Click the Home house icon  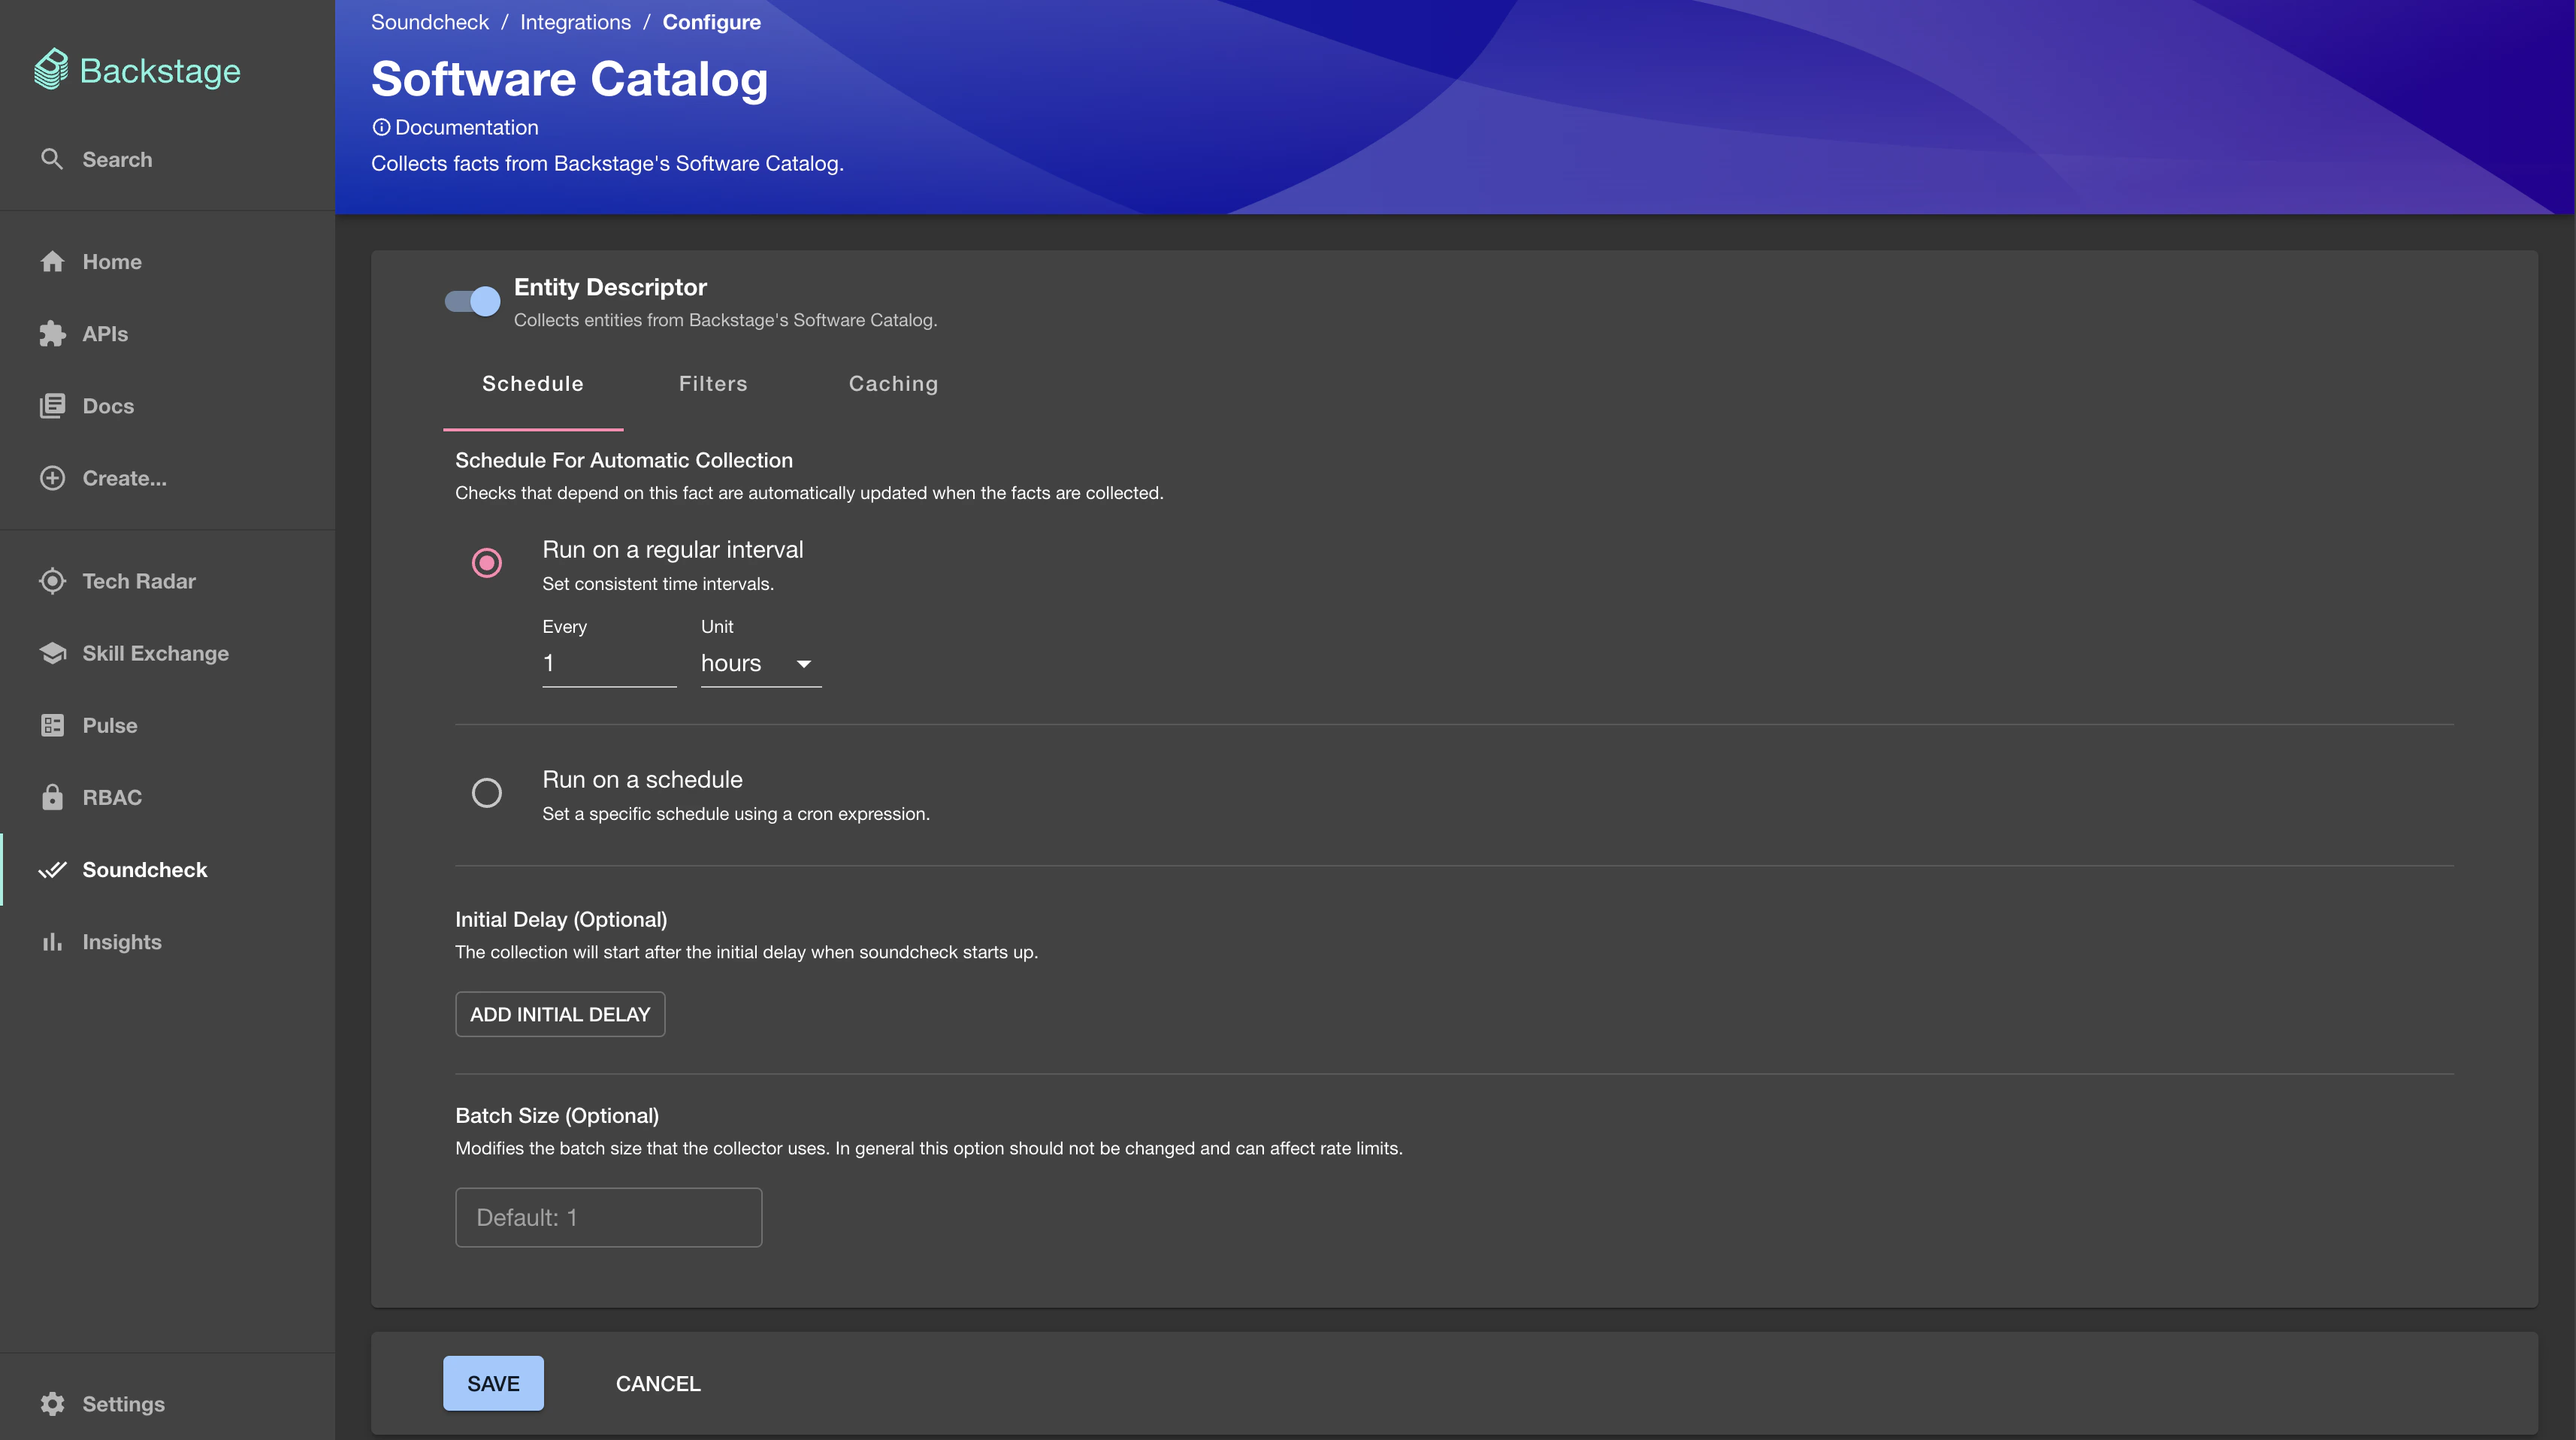pos(52,262)
